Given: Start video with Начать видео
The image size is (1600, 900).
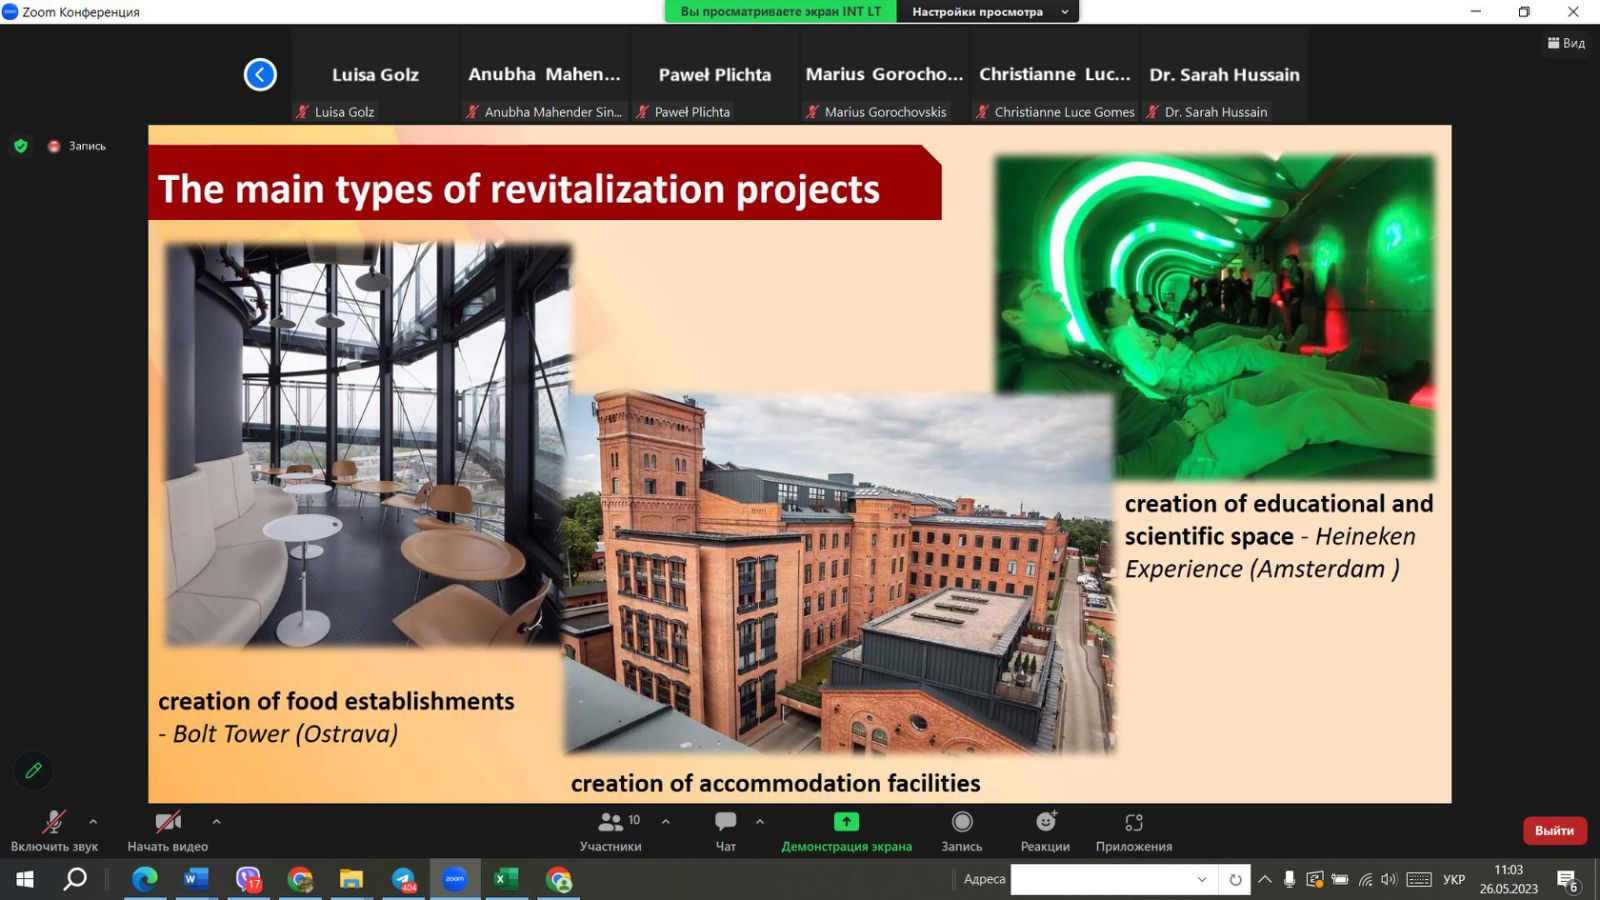Looking at the screenshot, I should pyautogui.click(x=167, y=831).
